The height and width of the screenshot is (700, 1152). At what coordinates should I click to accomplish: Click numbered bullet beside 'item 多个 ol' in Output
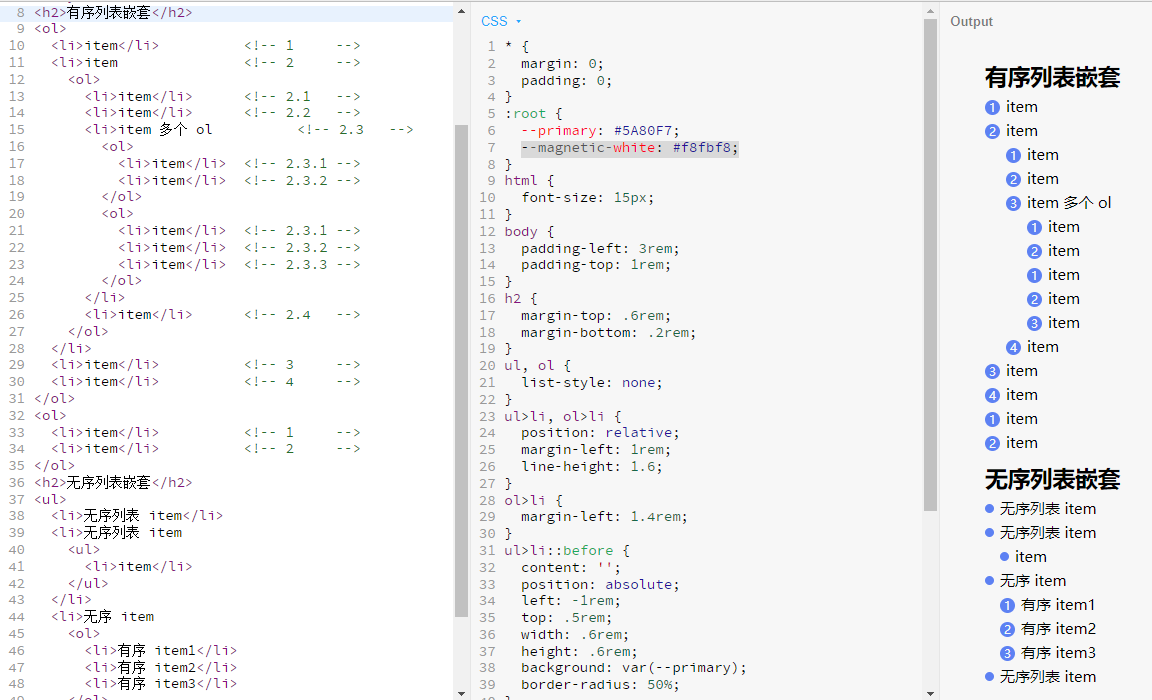point(1013,203)
